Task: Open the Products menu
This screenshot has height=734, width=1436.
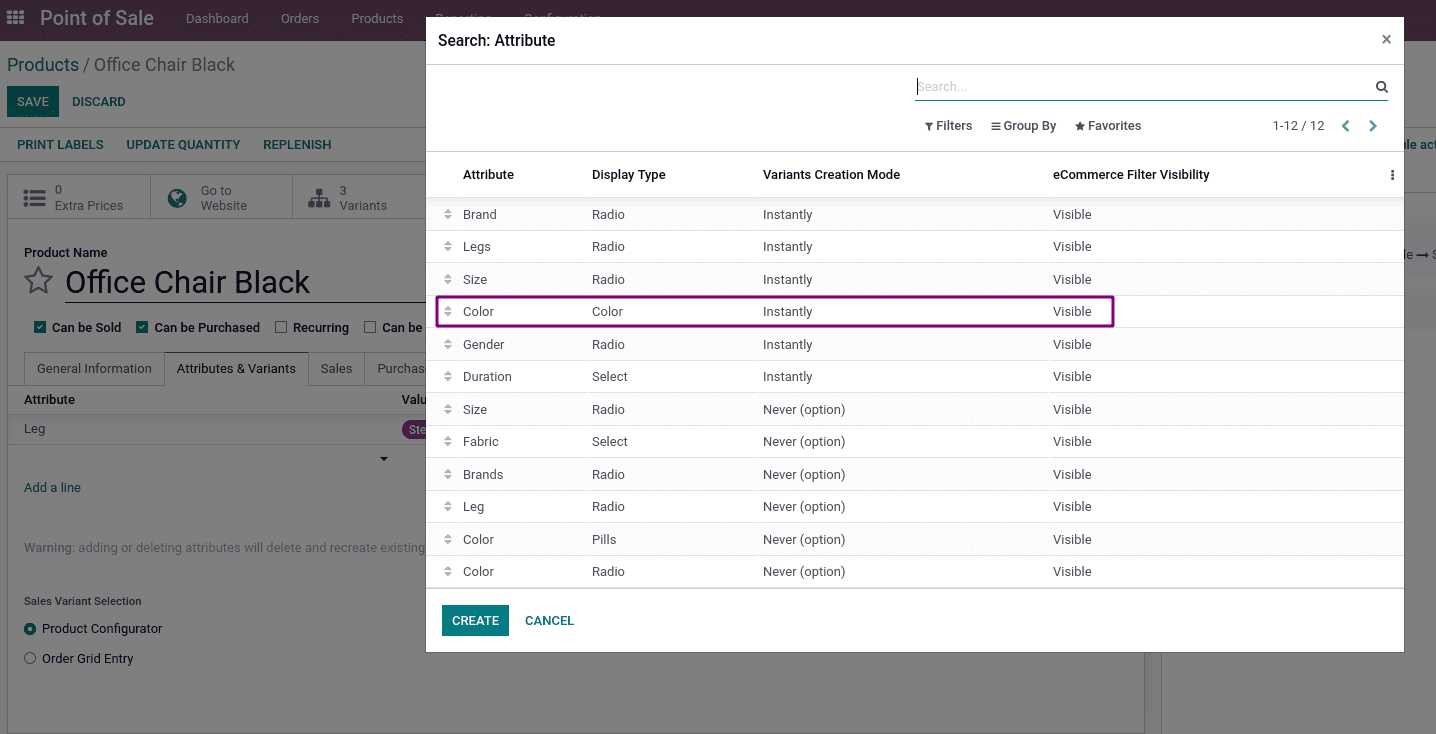Action: coord(377,19)
